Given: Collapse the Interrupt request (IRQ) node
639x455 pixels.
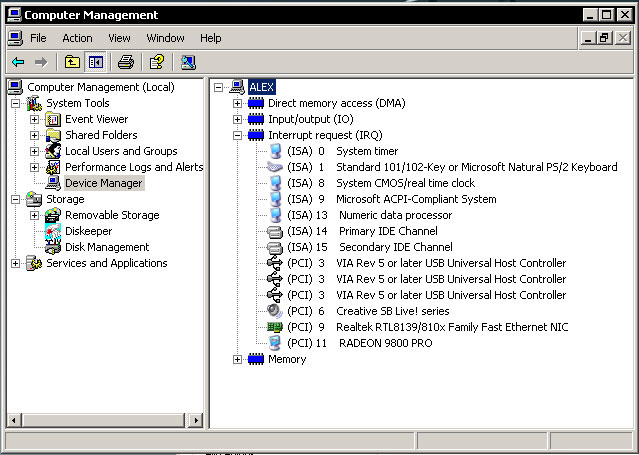Looking at the screenshot, I should (237, 135).
